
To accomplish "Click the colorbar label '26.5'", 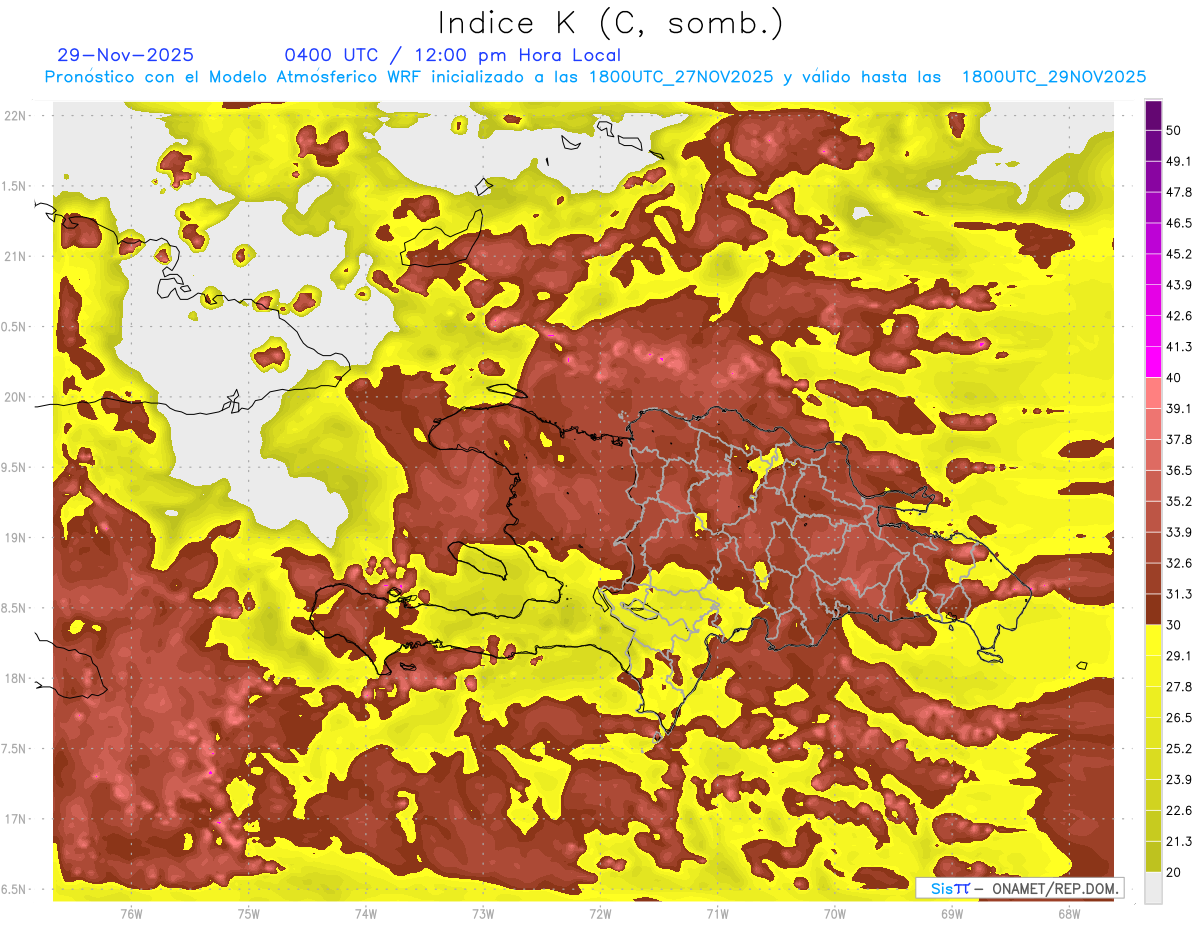I will pyautogui.click(x=1179, y=717).
